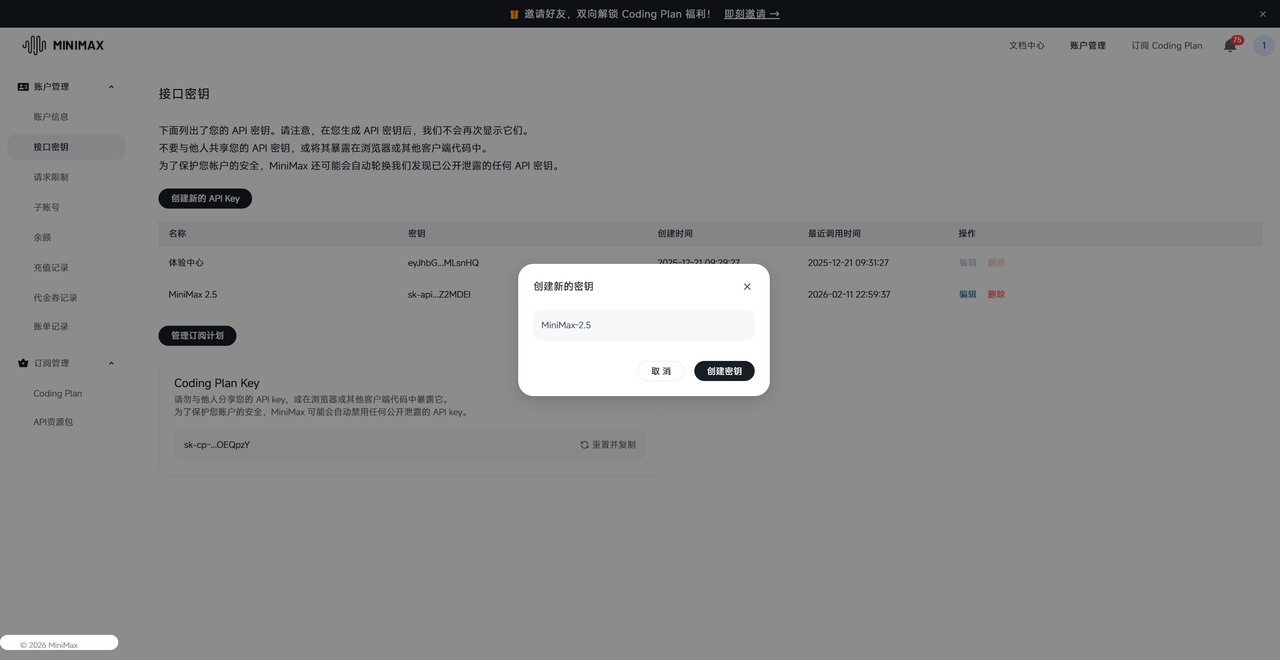Click the 订阅管理 sidebar basket icon

(x=23, y=363)
